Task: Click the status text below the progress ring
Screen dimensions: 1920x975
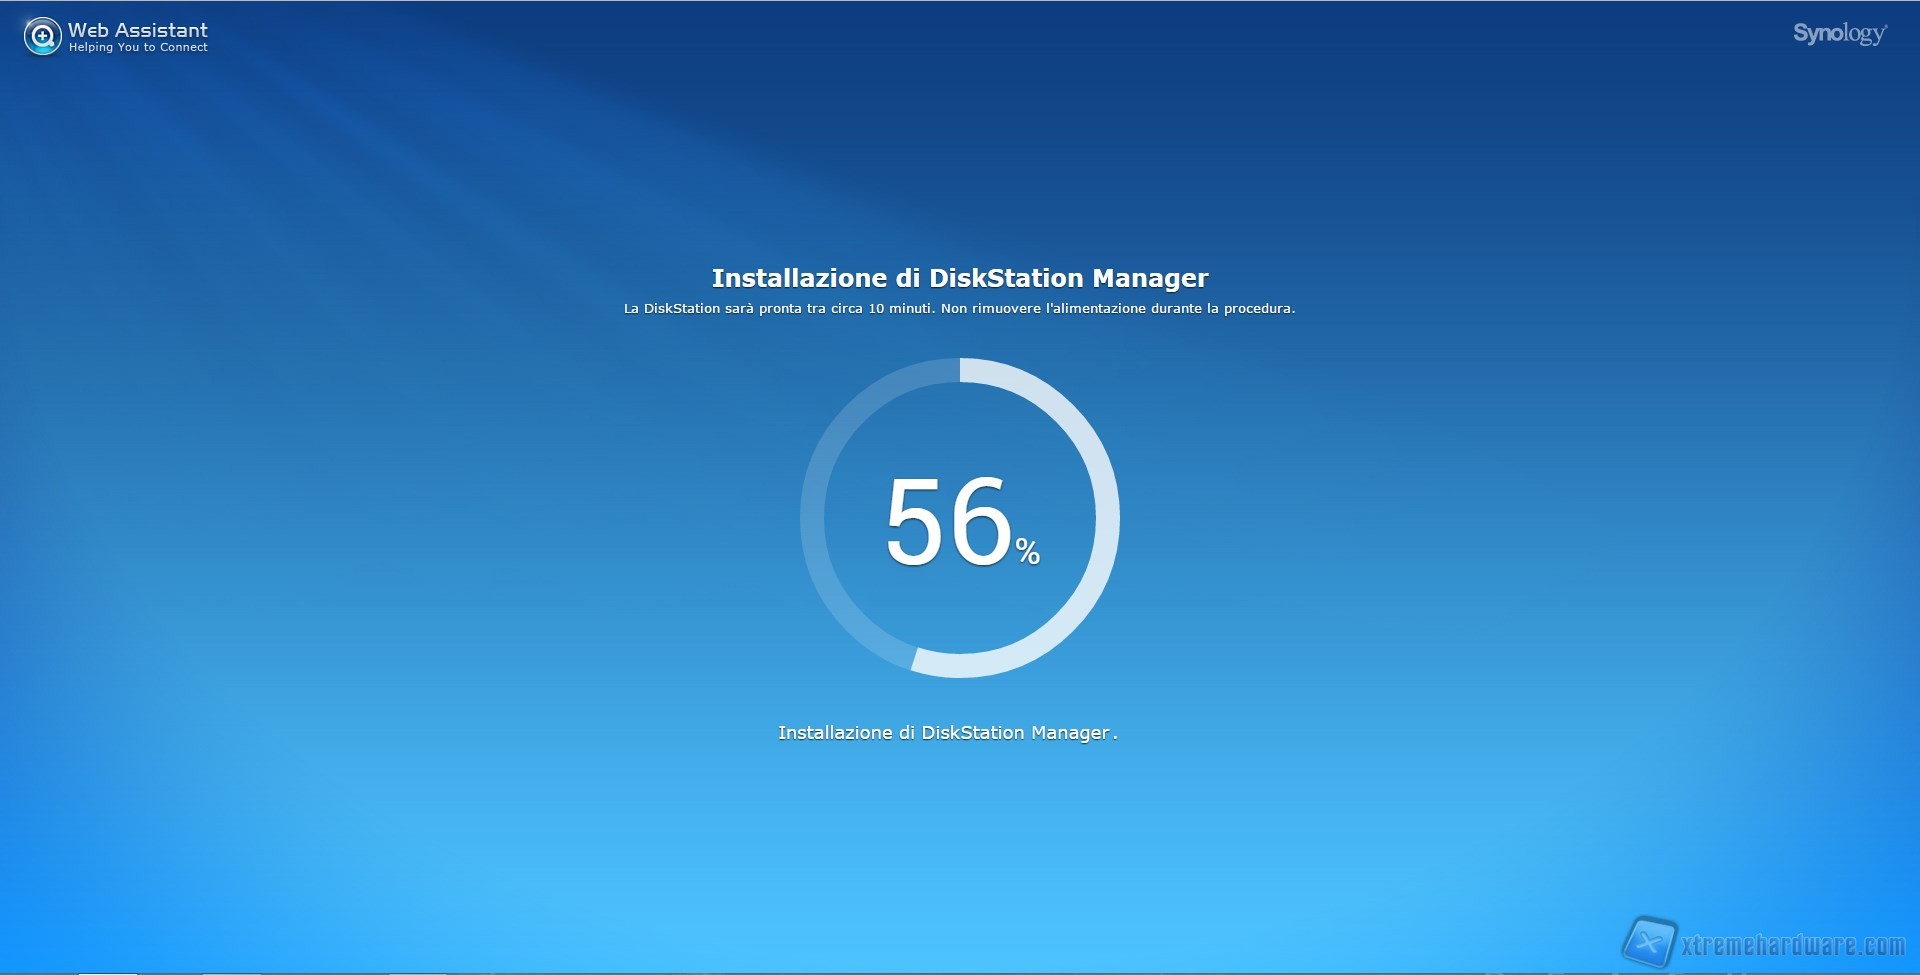Action: click(x=947, y=733)
